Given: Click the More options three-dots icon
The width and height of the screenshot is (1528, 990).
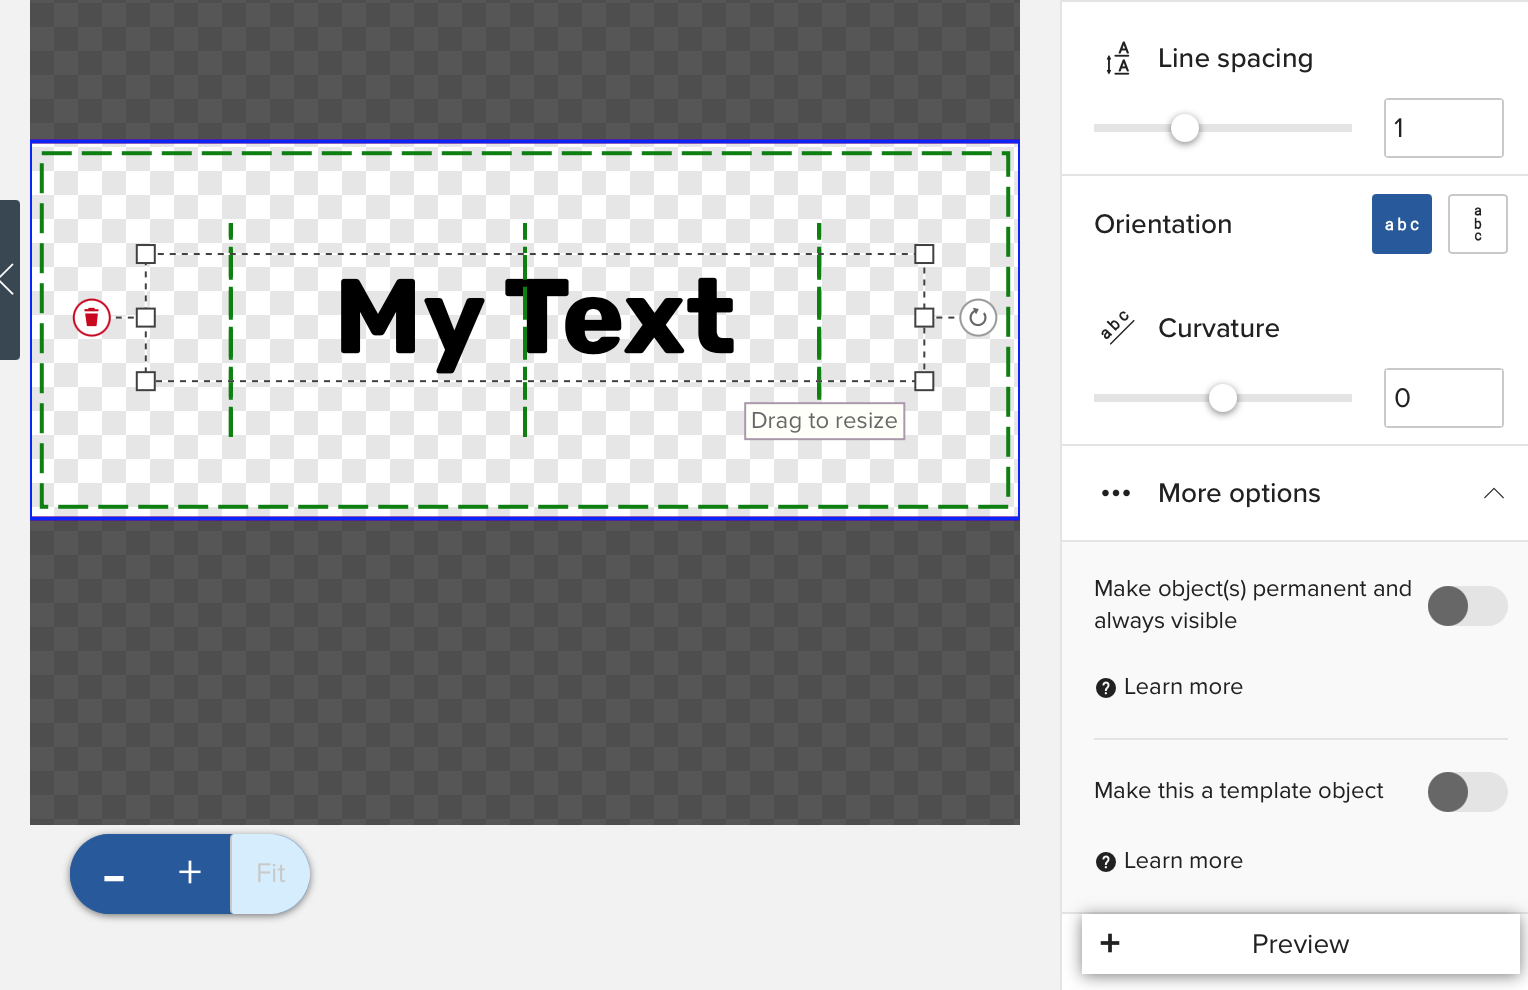Looking at the screenshot, I should click(1116, 493).
